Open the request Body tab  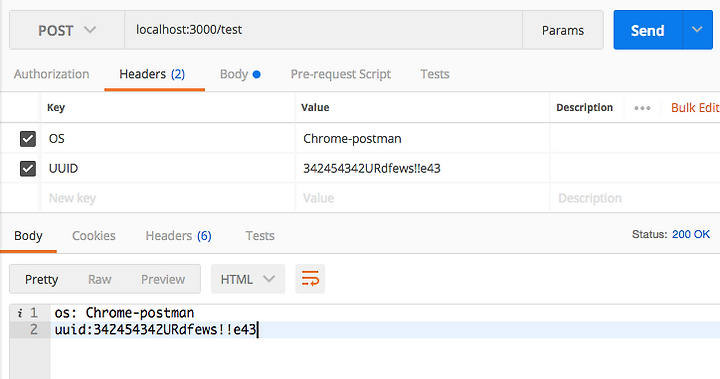(x=240, y=74)
